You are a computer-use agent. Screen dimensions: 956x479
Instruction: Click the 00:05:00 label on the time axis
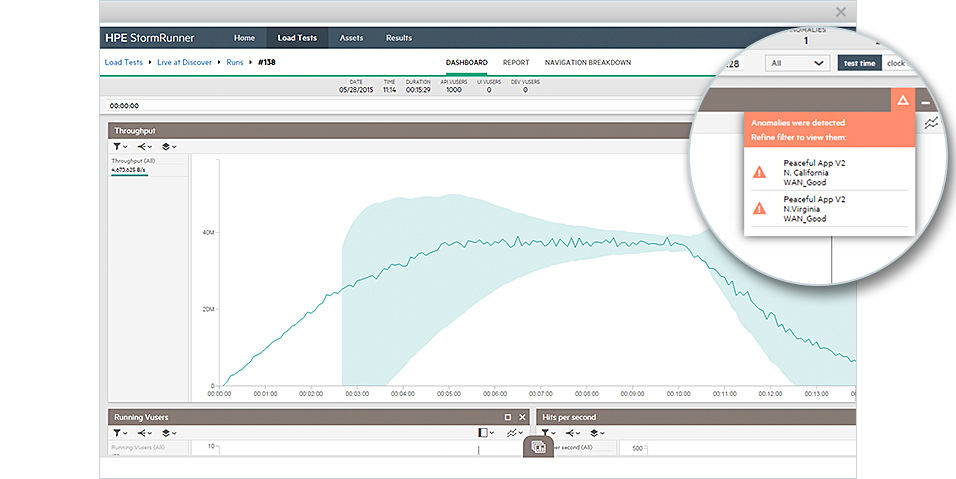pos(449,394)
